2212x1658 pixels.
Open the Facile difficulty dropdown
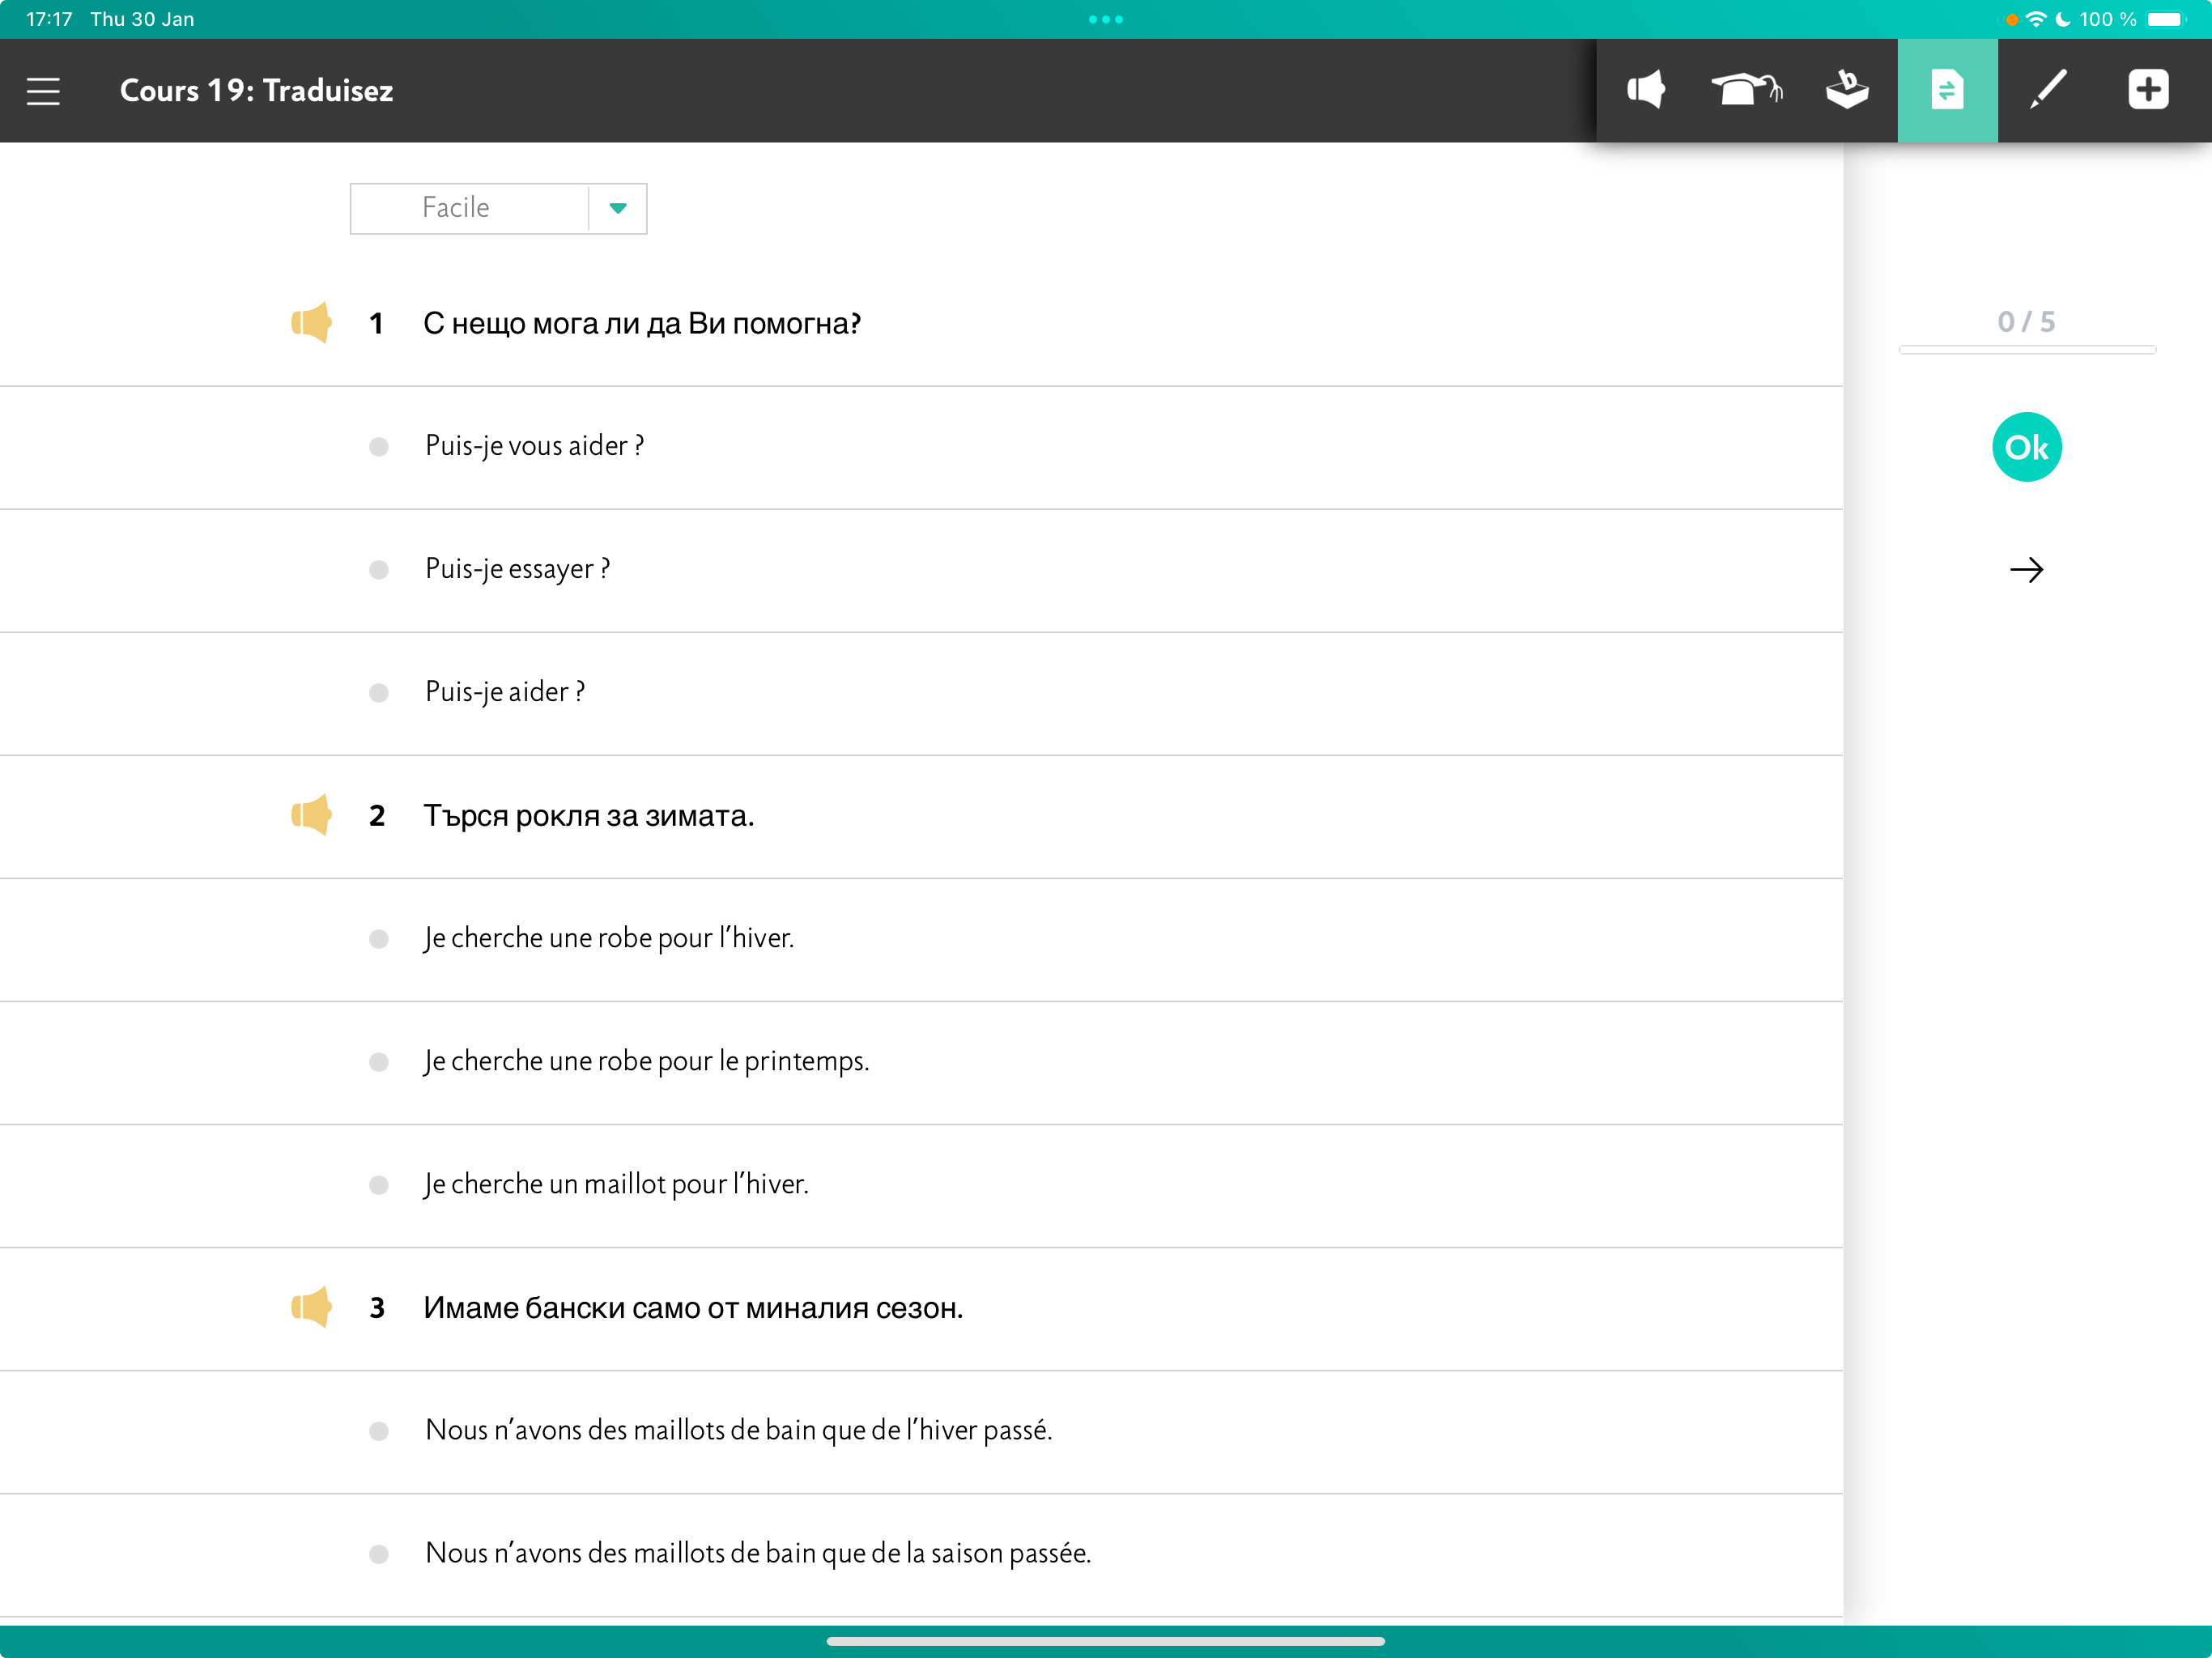(498, 208)
